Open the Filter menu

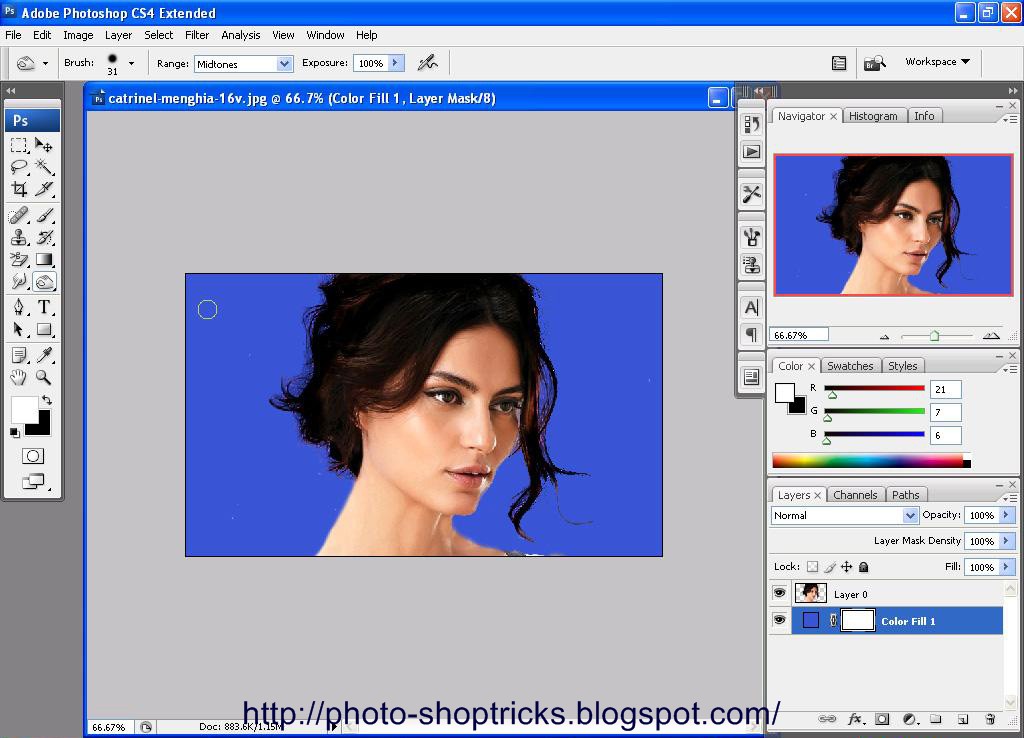197,35
